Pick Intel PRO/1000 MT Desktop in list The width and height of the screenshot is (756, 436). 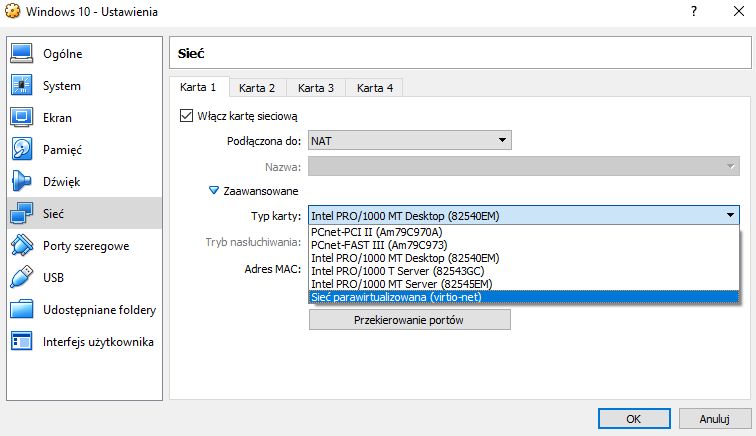pyautogui.click(x=524, y=258)
